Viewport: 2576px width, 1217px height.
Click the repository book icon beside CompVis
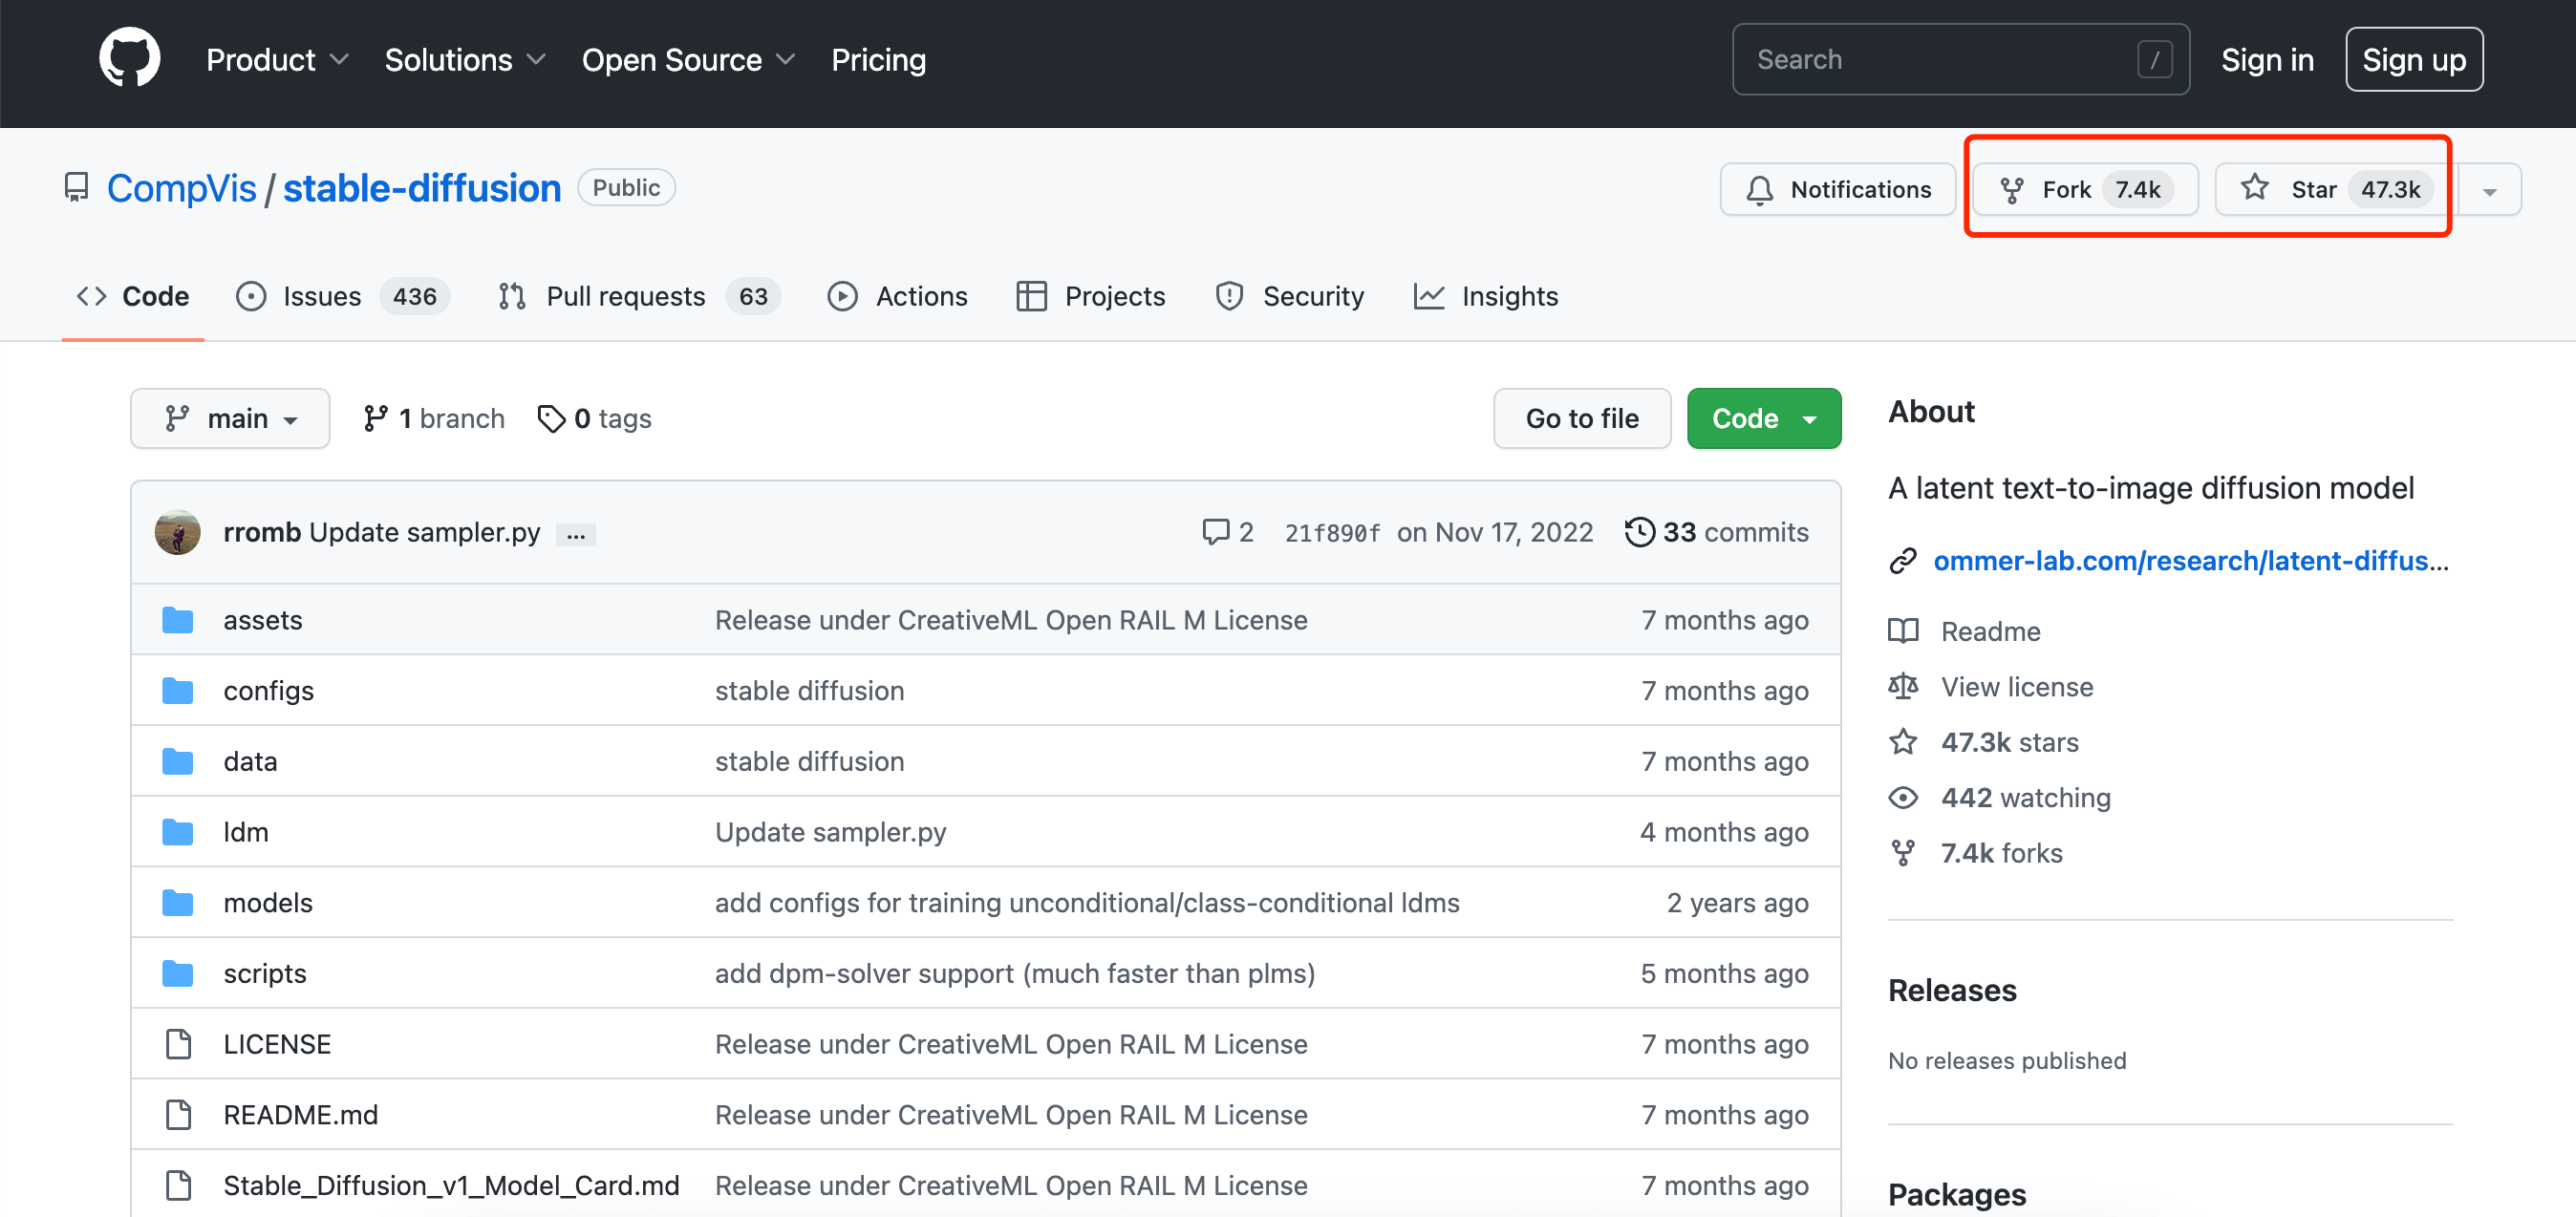click(76, 187)
